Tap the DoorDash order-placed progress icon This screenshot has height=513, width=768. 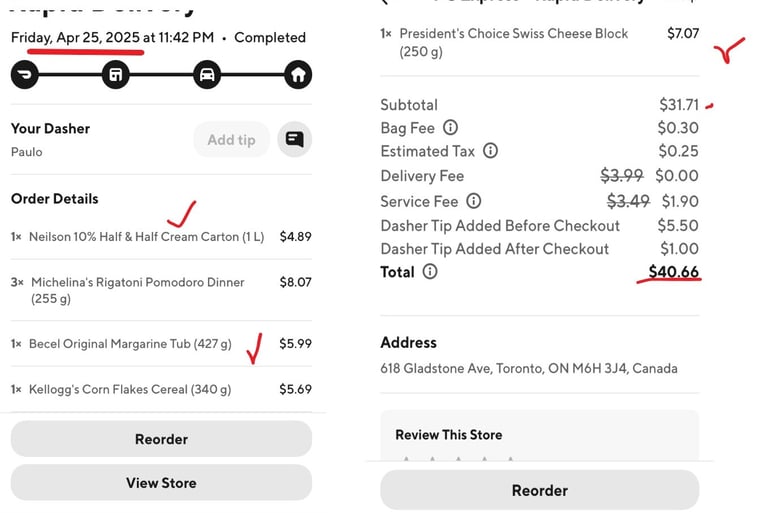point(24,75)
